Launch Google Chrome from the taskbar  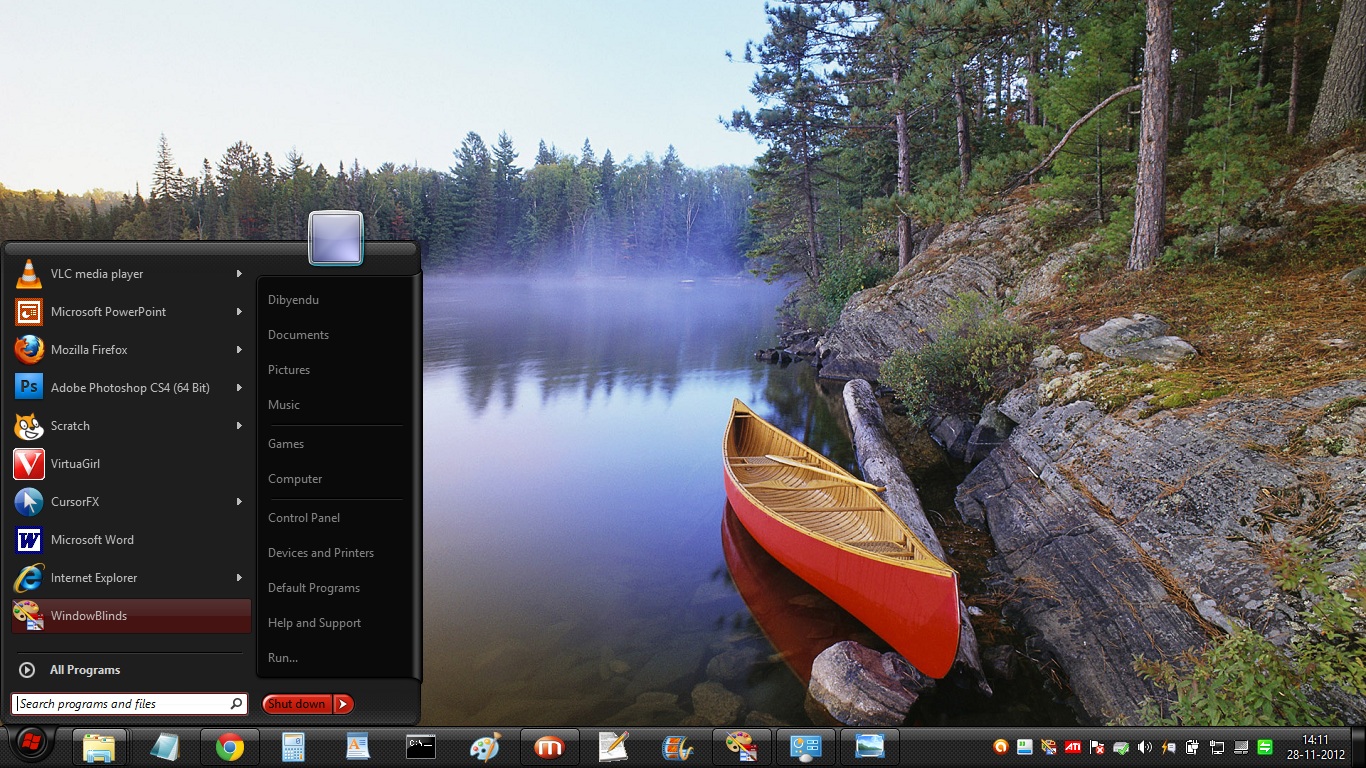[229, 747]
